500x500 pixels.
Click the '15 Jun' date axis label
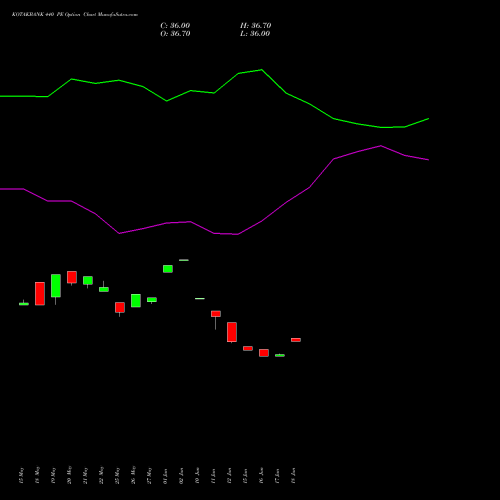coord(245,476)
